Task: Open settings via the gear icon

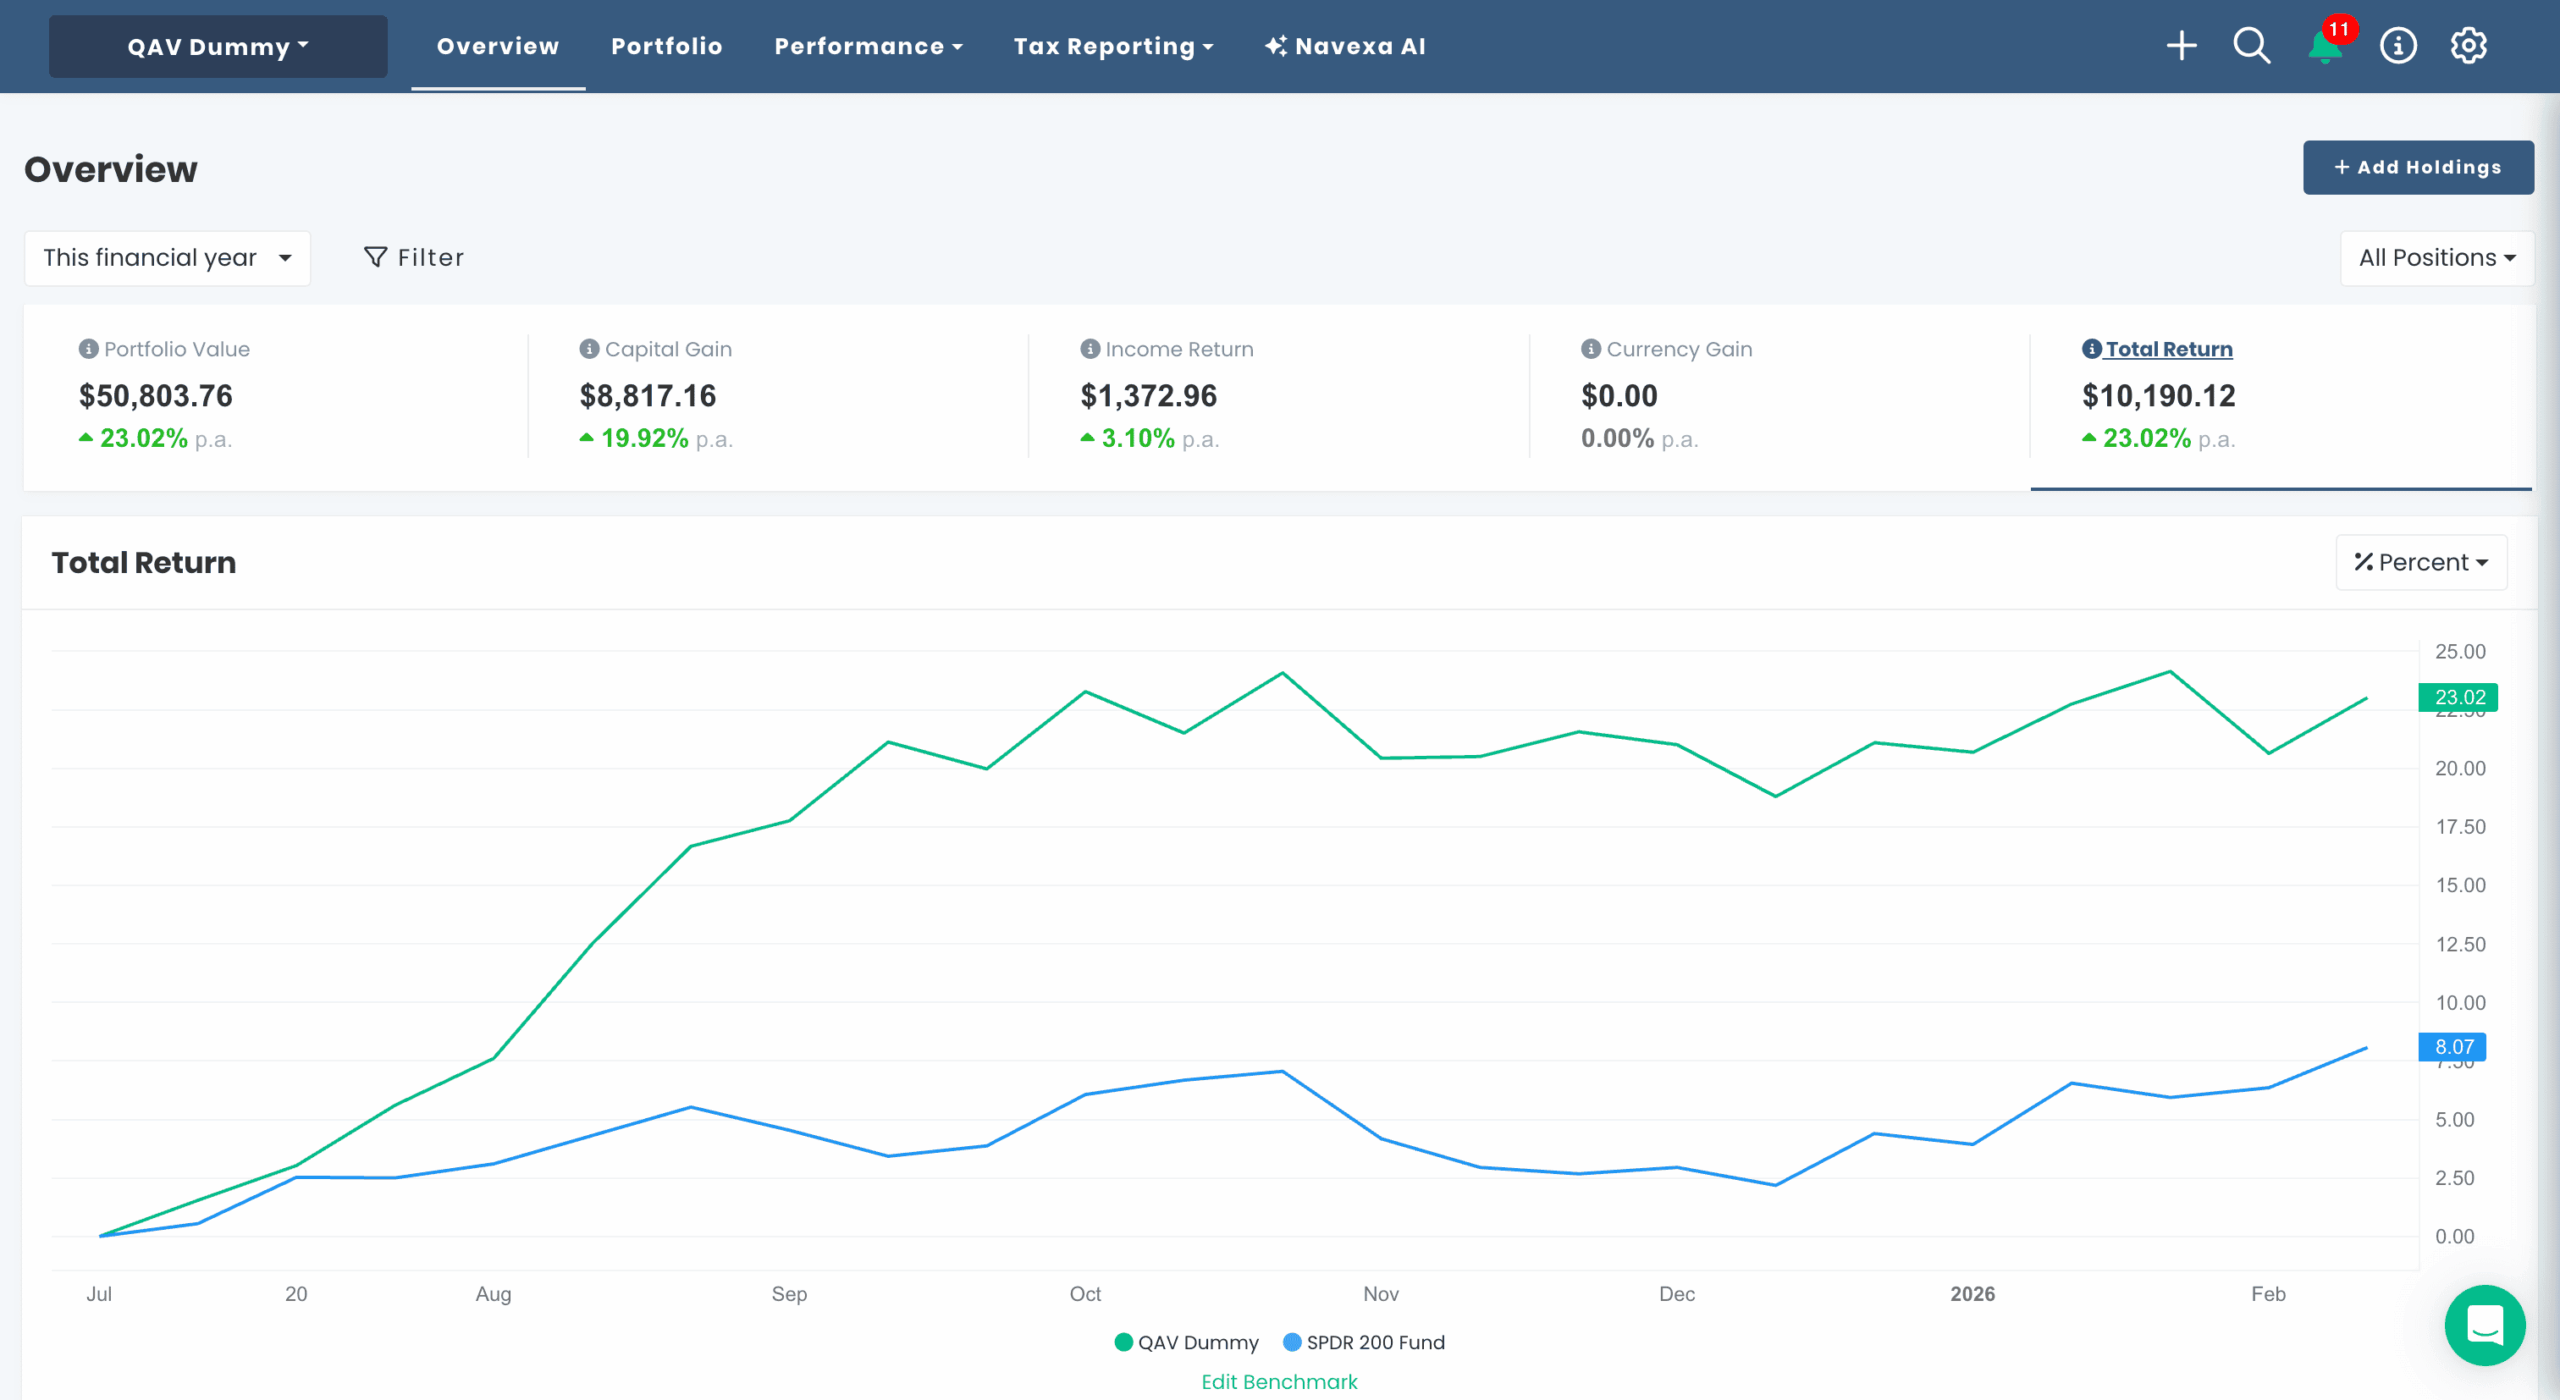Action: click(x=2469, y=46)
